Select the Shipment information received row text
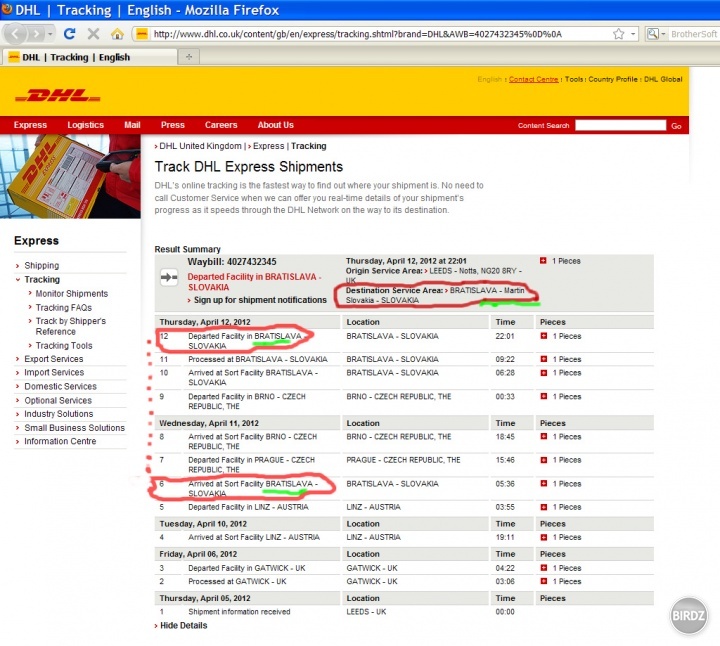The height and width of the screenshot is (646, 720). click(239, 612)
